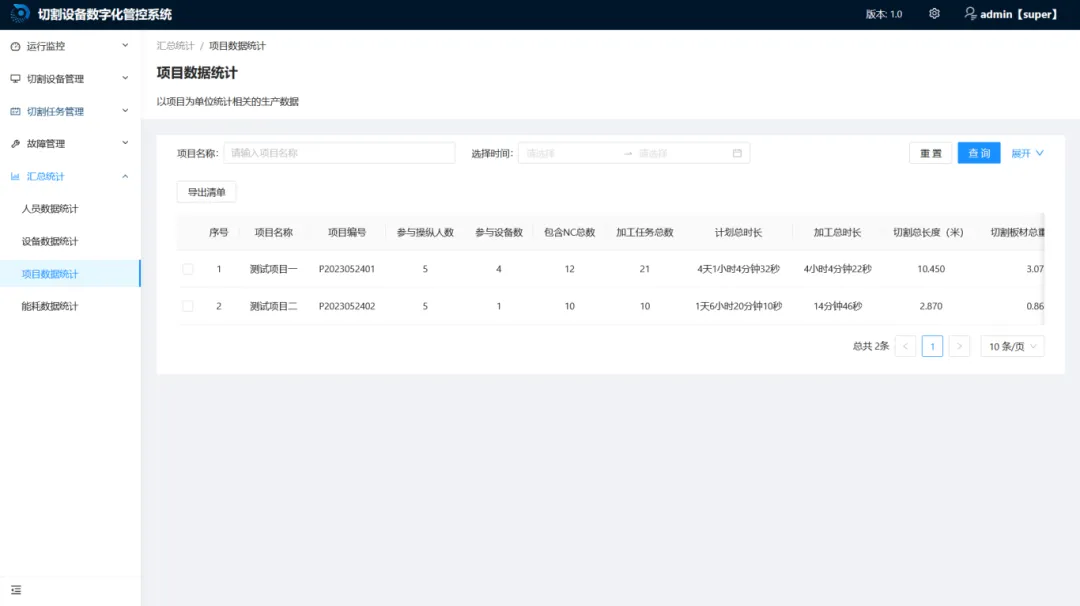The image size is (1080, 606).
Task: Open settings gear icon in header
Action: [934, 14]
